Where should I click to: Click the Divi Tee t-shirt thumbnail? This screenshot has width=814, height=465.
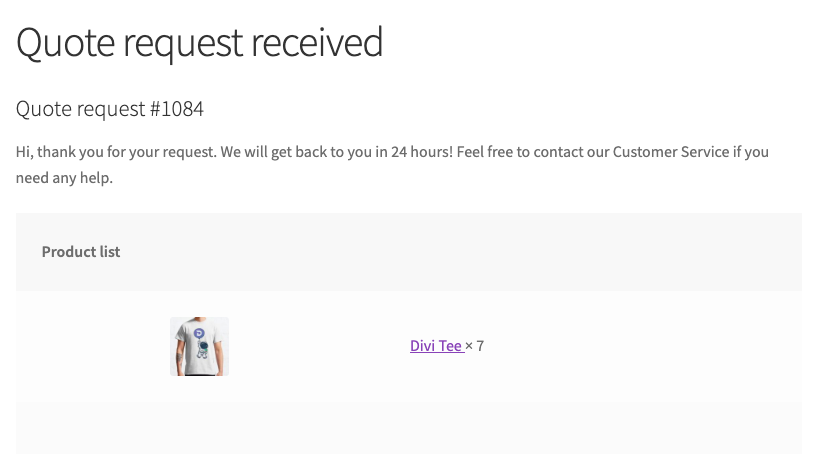click(199, 346)
